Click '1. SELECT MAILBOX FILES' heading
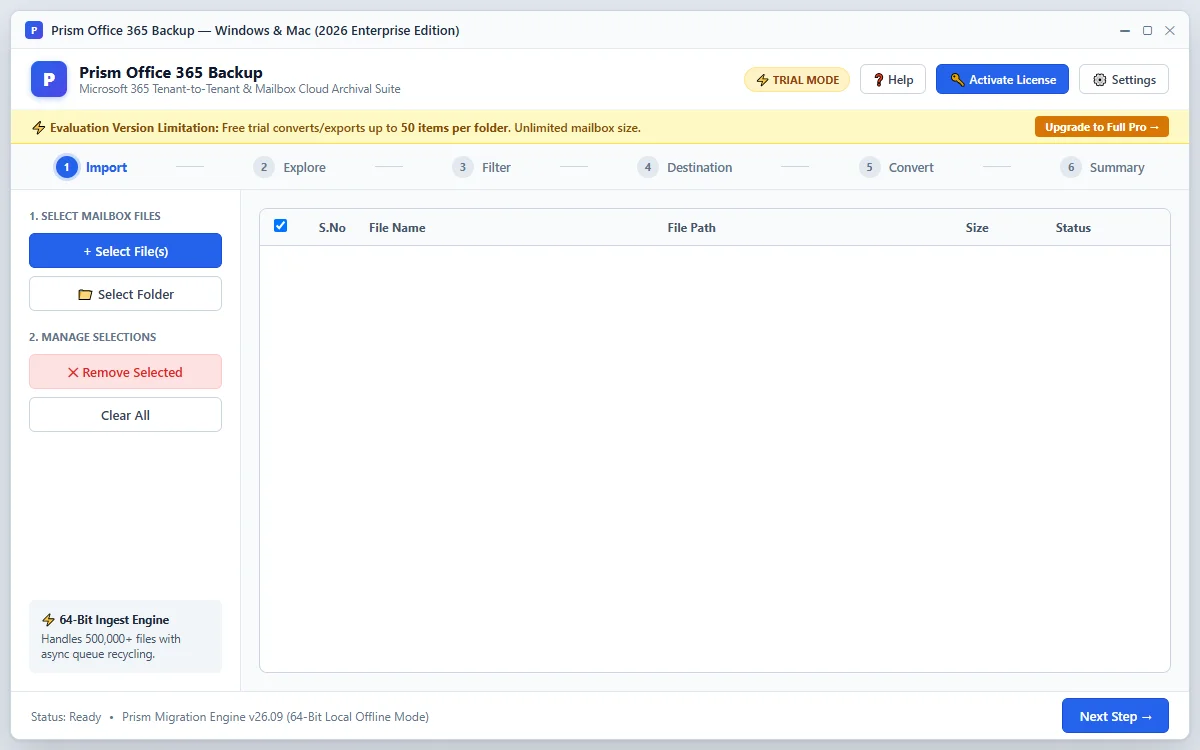The image size is (1200, 750). [x=95, y=216]
